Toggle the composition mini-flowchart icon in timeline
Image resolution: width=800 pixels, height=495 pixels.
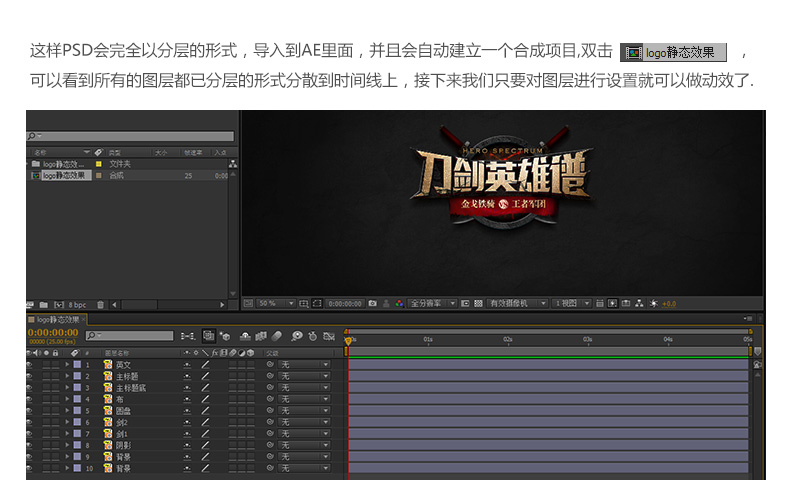pos(187,336)
